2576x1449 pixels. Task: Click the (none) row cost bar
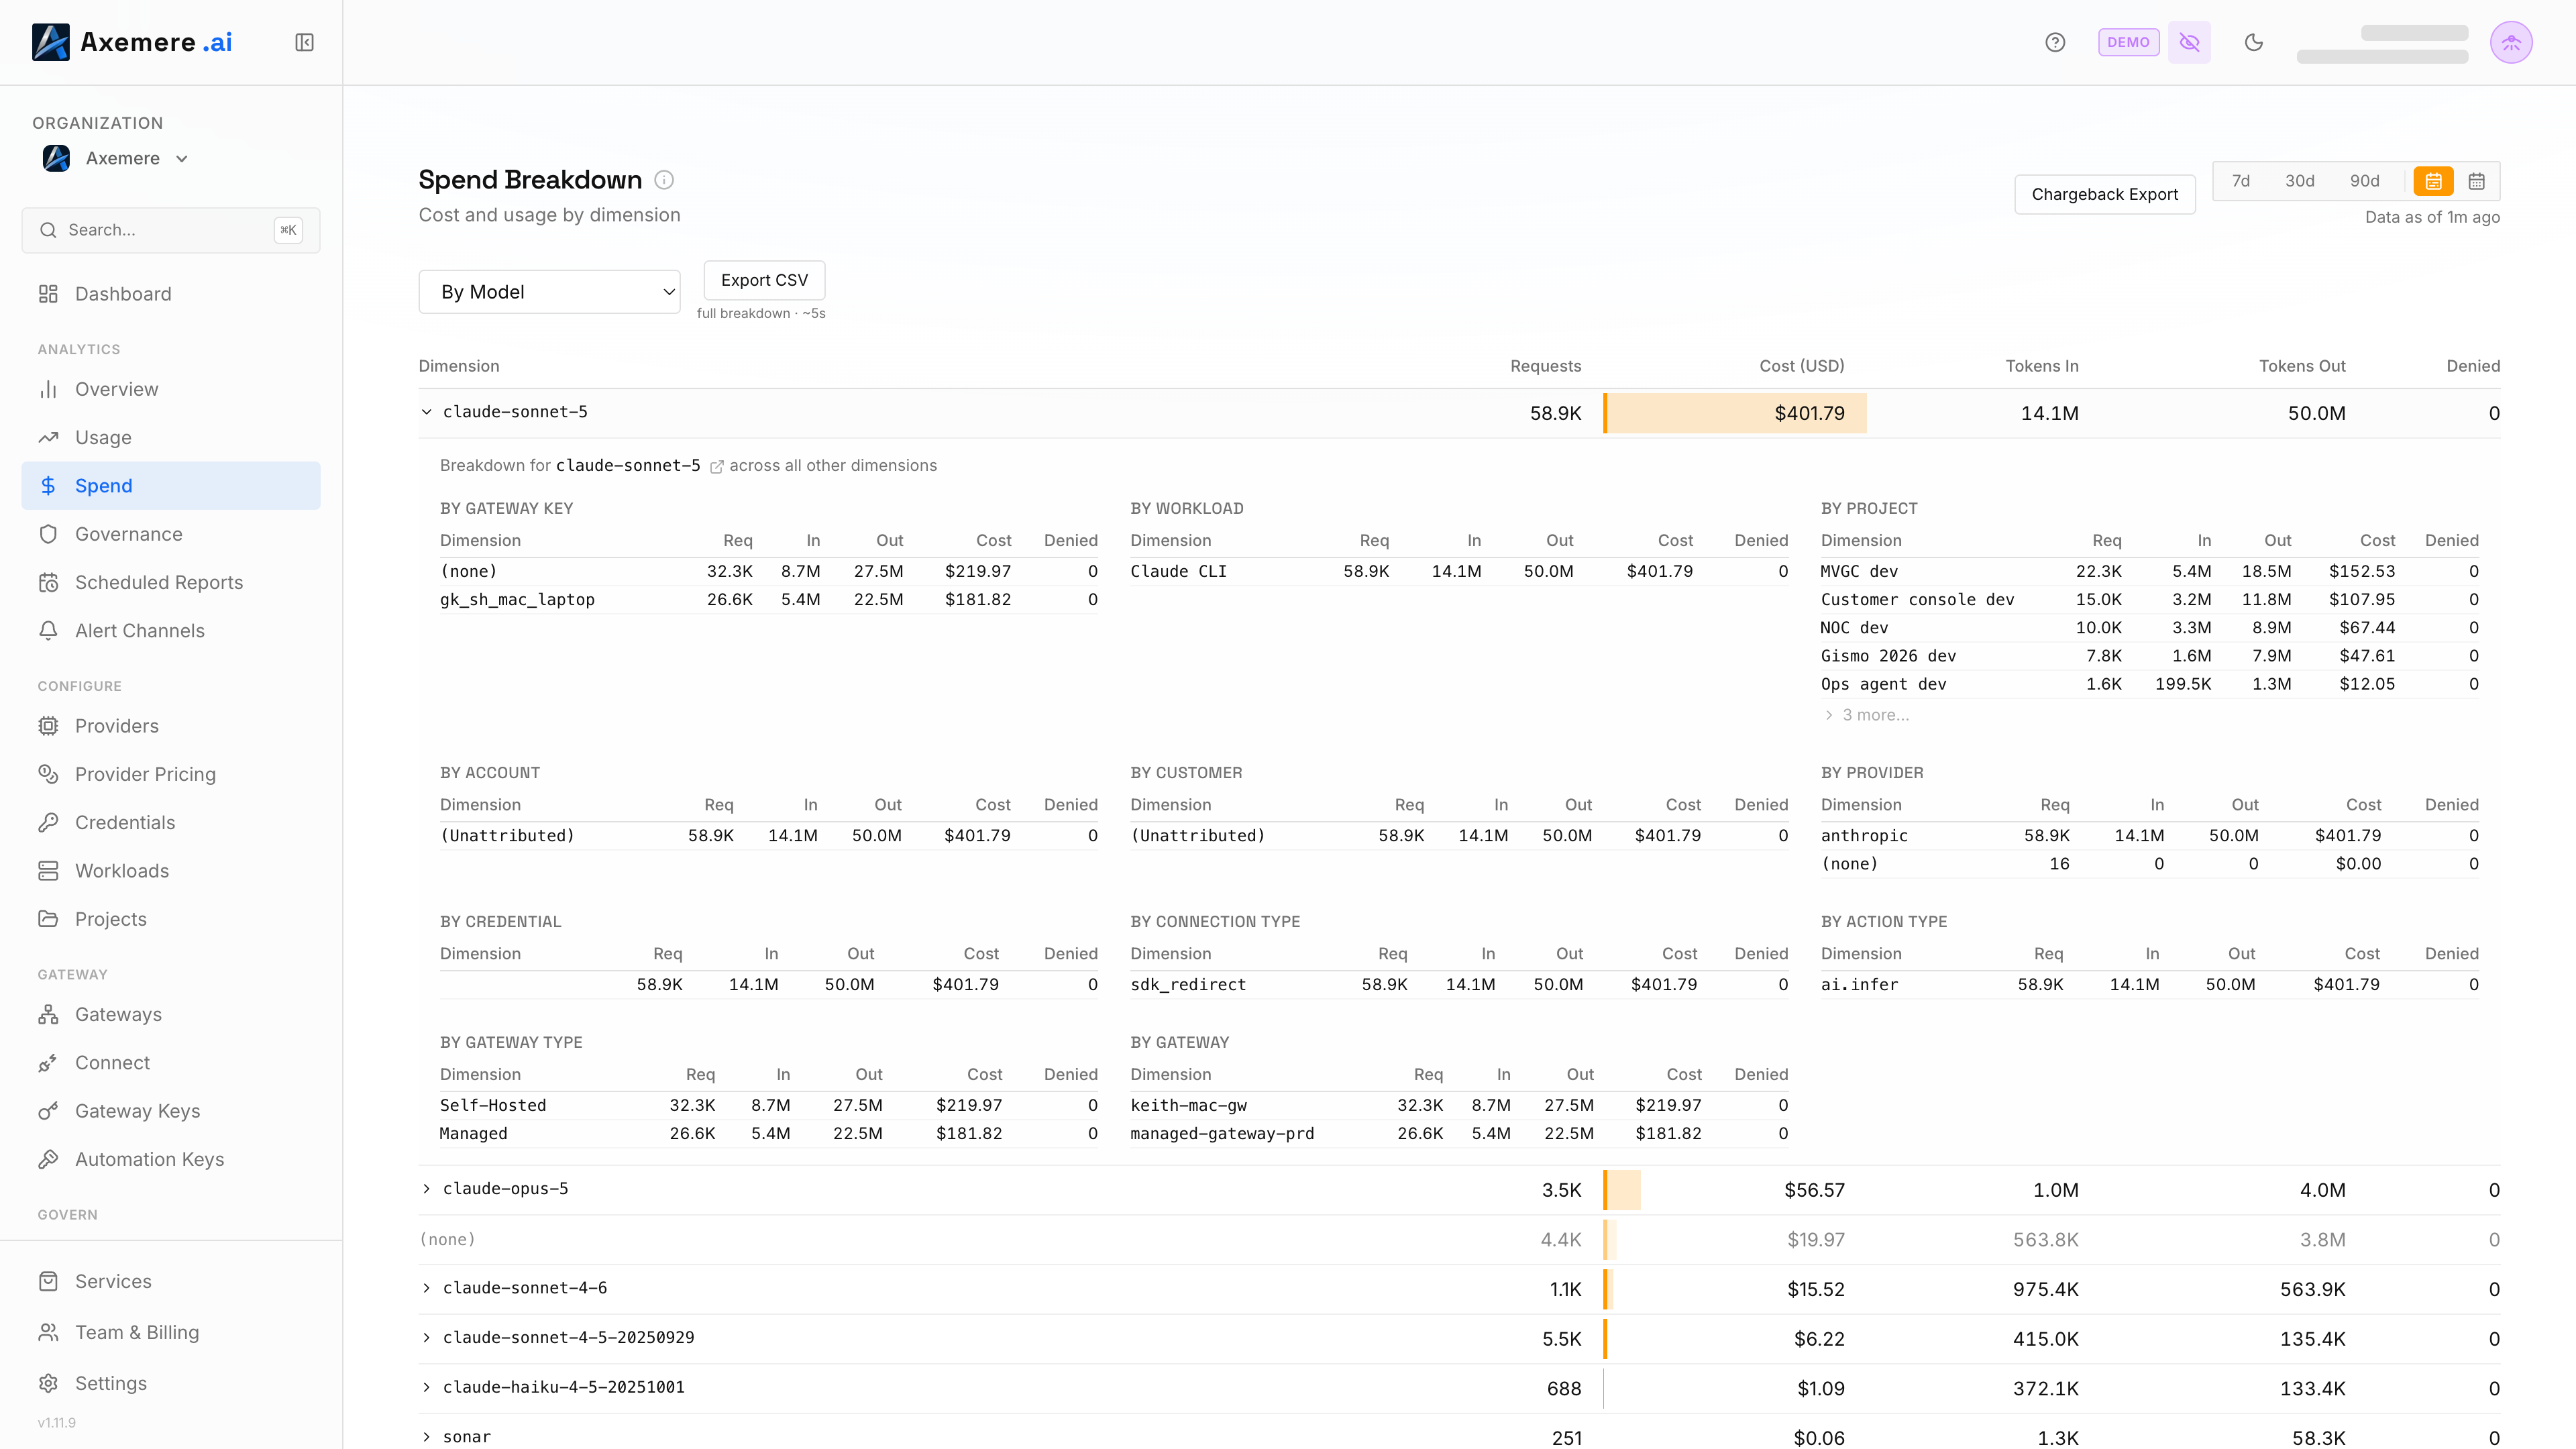coord(1610,1240)
